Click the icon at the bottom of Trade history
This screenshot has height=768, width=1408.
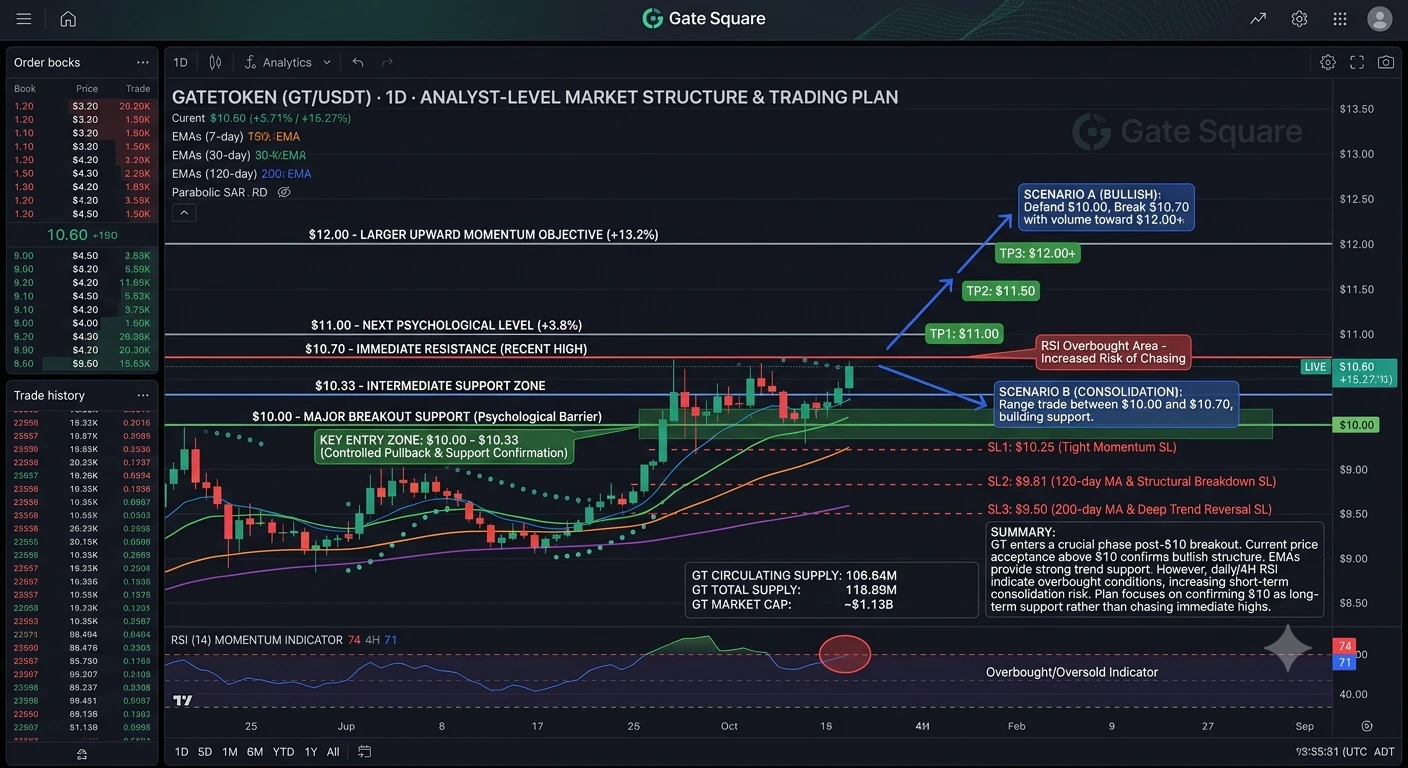point(82,754)
